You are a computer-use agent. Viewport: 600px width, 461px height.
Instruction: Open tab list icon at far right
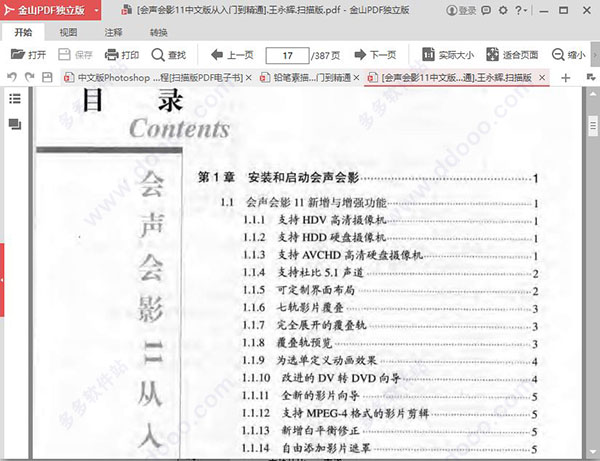pyautogui.click(x=591, y=78)
